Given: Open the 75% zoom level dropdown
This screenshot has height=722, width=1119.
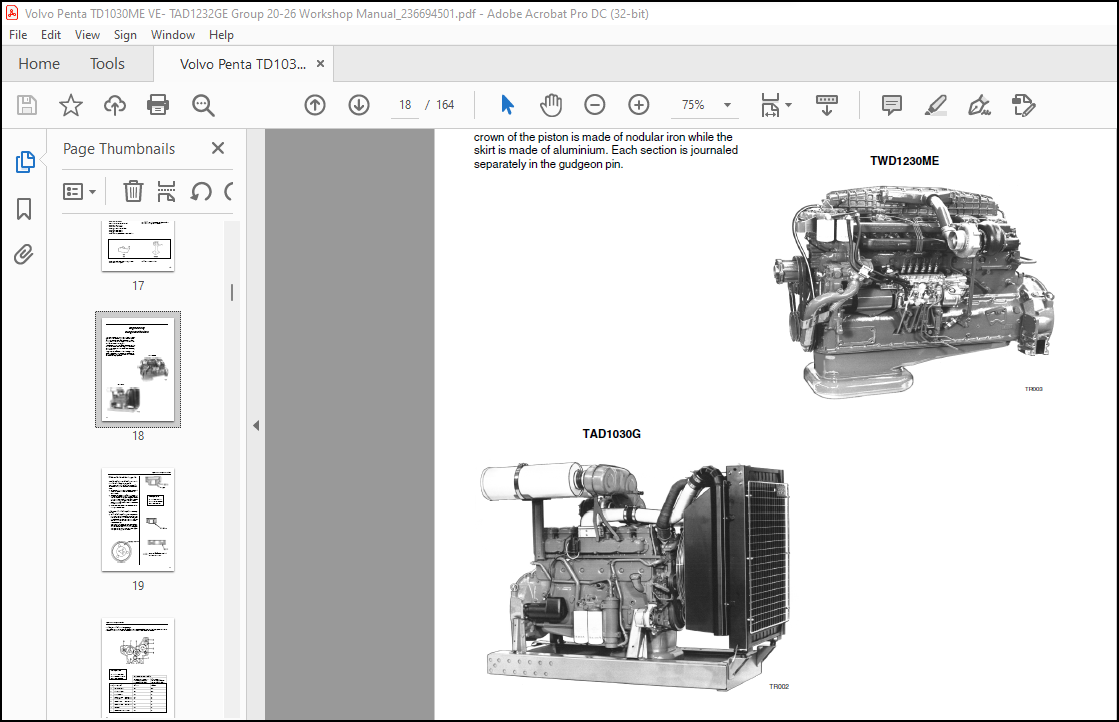Looking at the screenshot, I should point(727,105).
